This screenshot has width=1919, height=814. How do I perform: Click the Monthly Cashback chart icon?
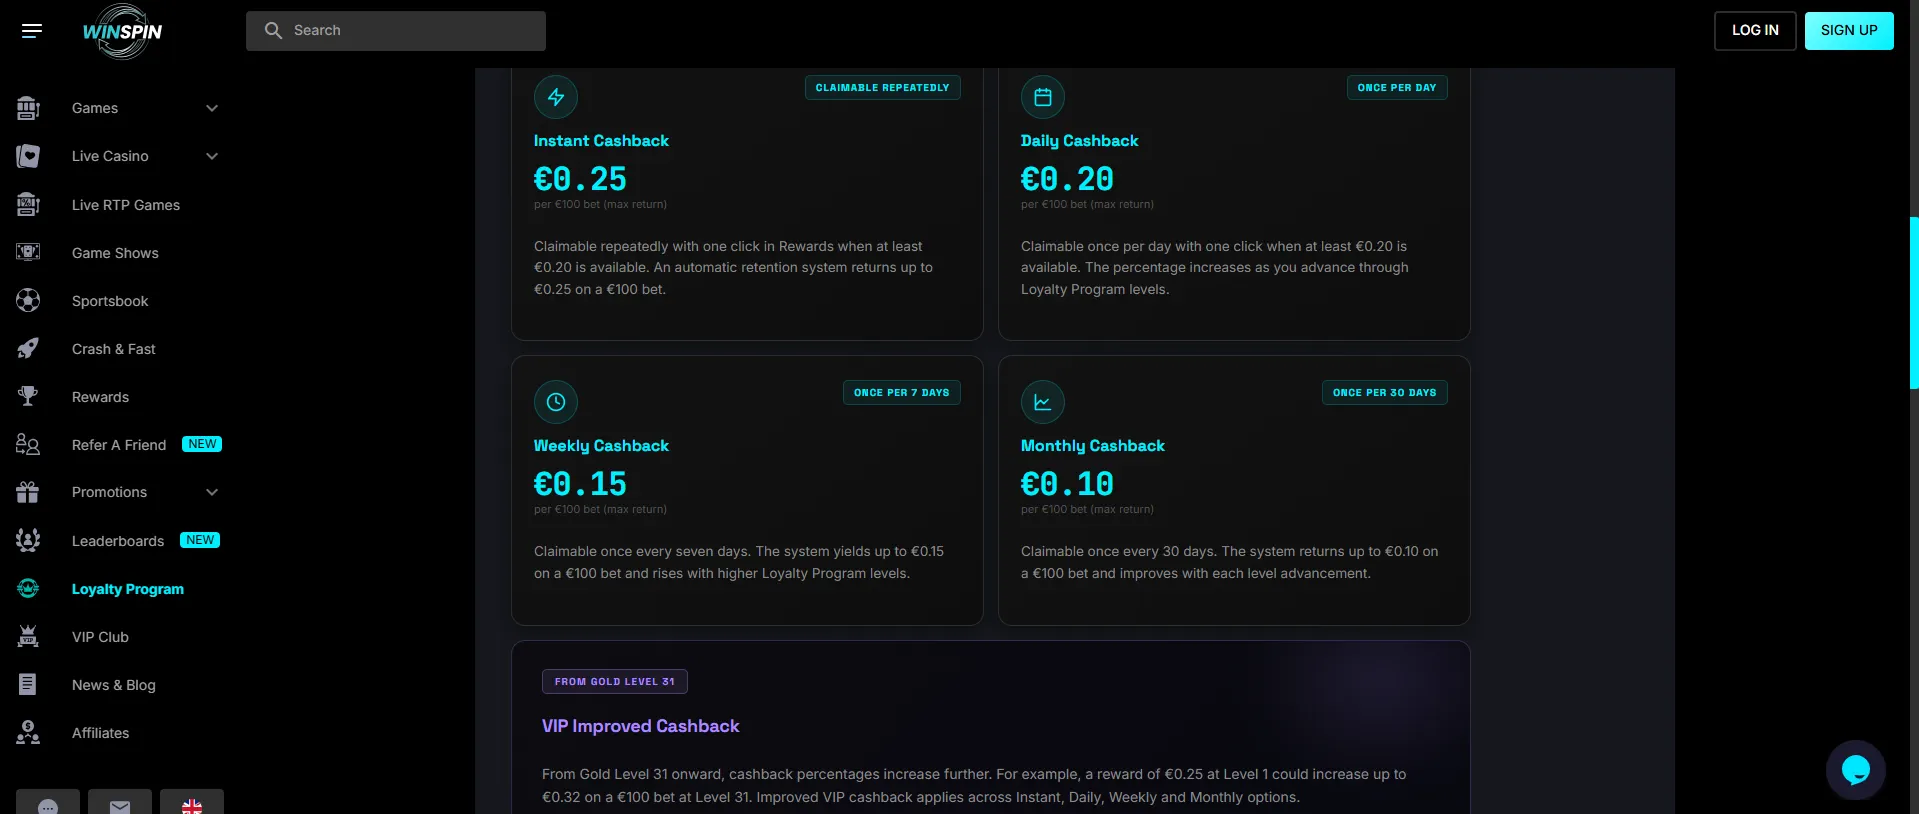[1043, 402]
